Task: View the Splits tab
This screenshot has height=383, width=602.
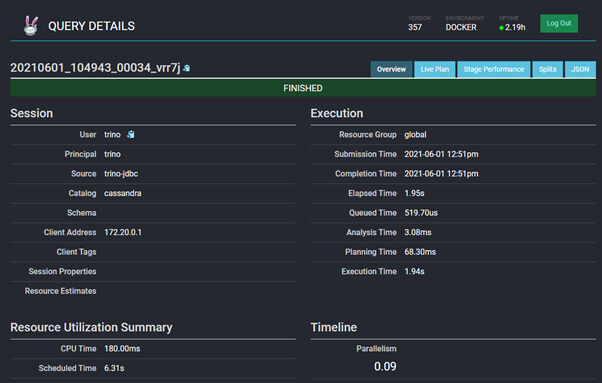Action: coord(547,69)
